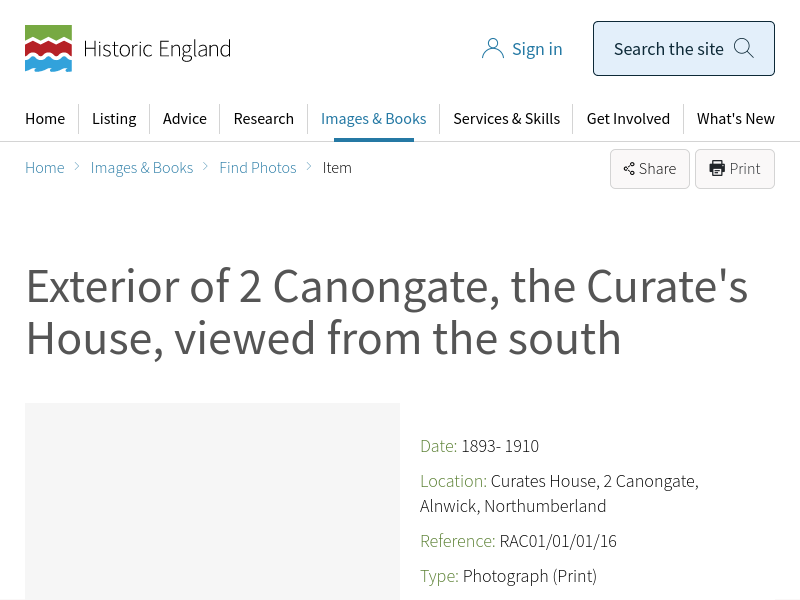Open the Get Involved section
The width and height of the screenshot is (800, 600).
click(628, 118)
